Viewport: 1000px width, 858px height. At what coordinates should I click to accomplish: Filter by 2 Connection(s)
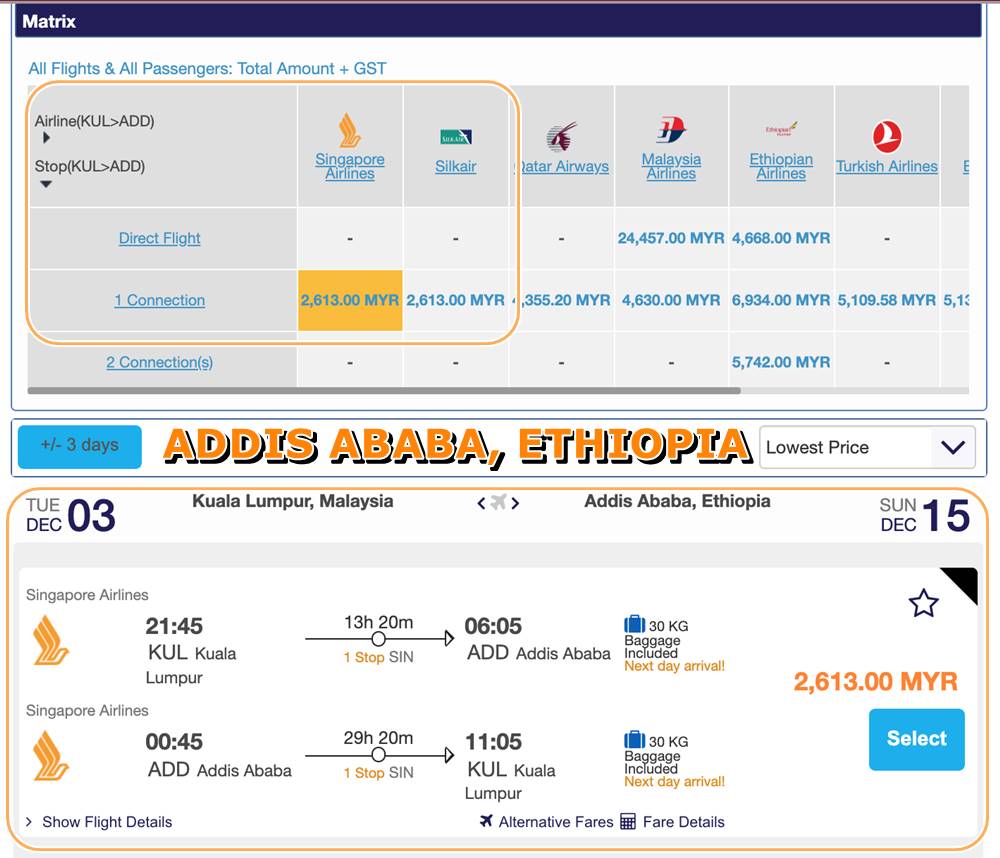pos(159,362)
